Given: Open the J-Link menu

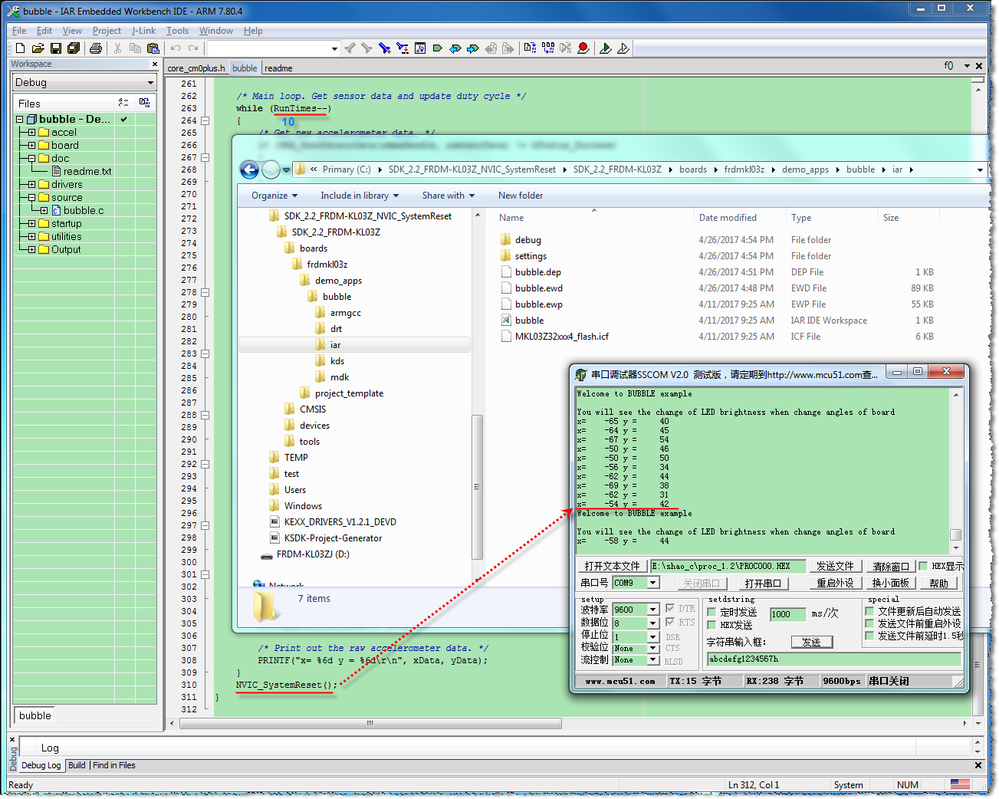Looking at the screenshot, I should 143,31.
